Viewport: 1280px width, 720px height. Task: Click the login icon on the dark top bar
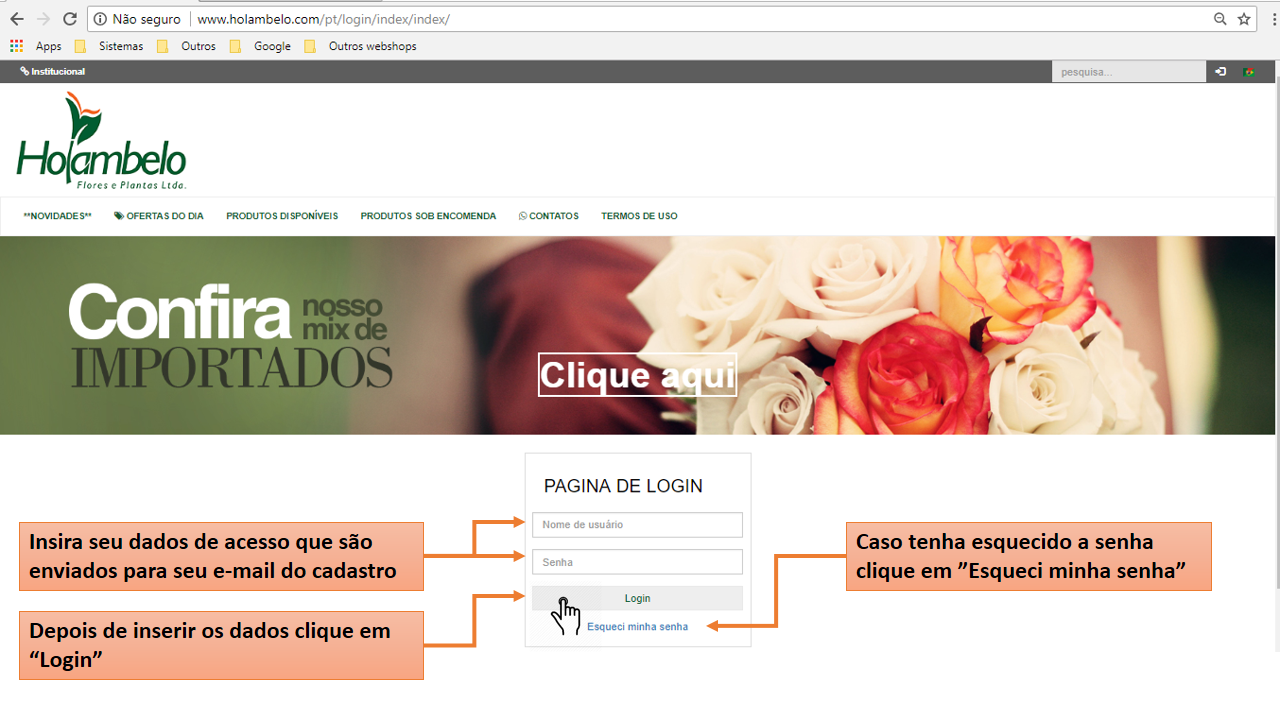(1220, 71)
